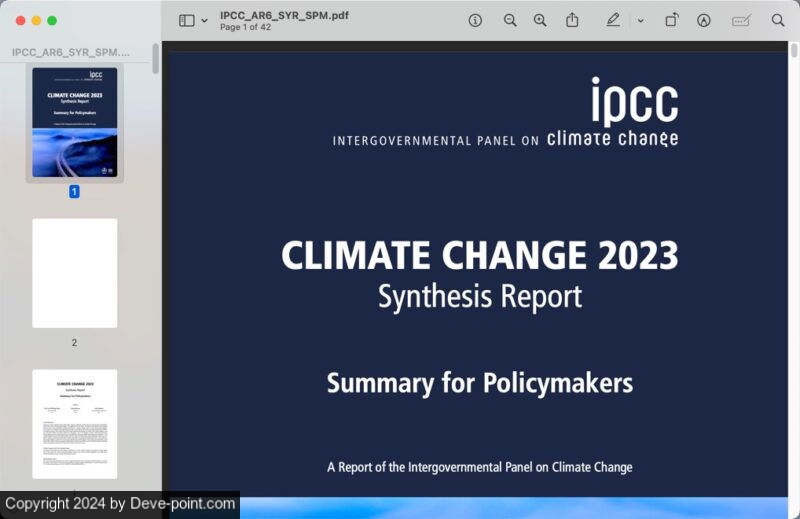Show the Markup toolbar

[704, 20]
